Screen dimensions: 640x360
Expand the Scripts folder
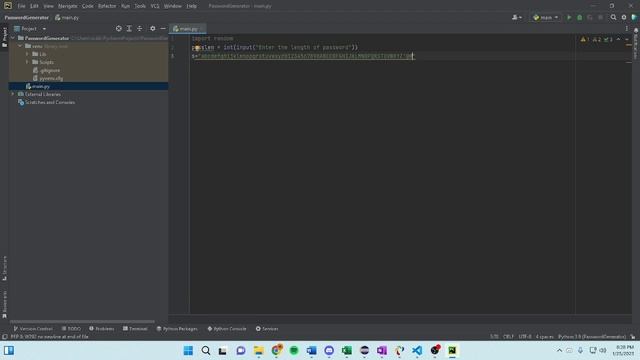[x=27, y=62]
